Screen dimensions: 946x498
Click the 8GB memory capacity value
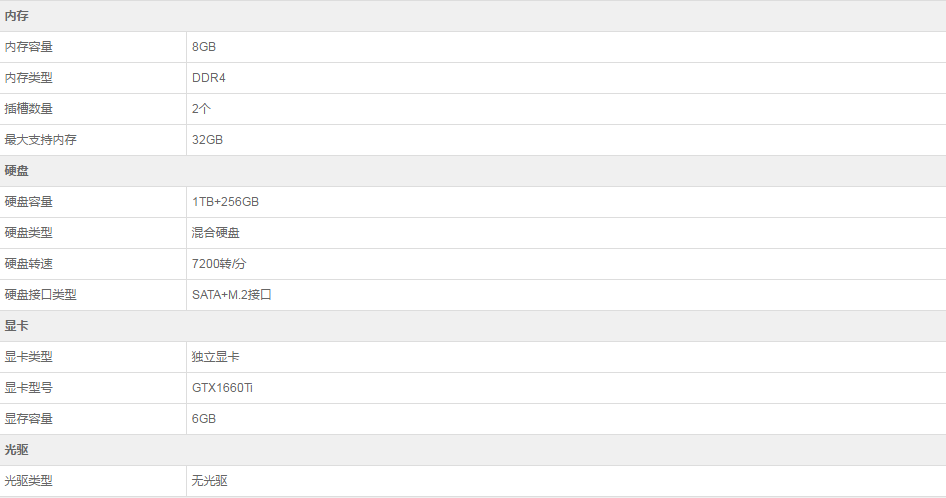(x=204, y=47)
